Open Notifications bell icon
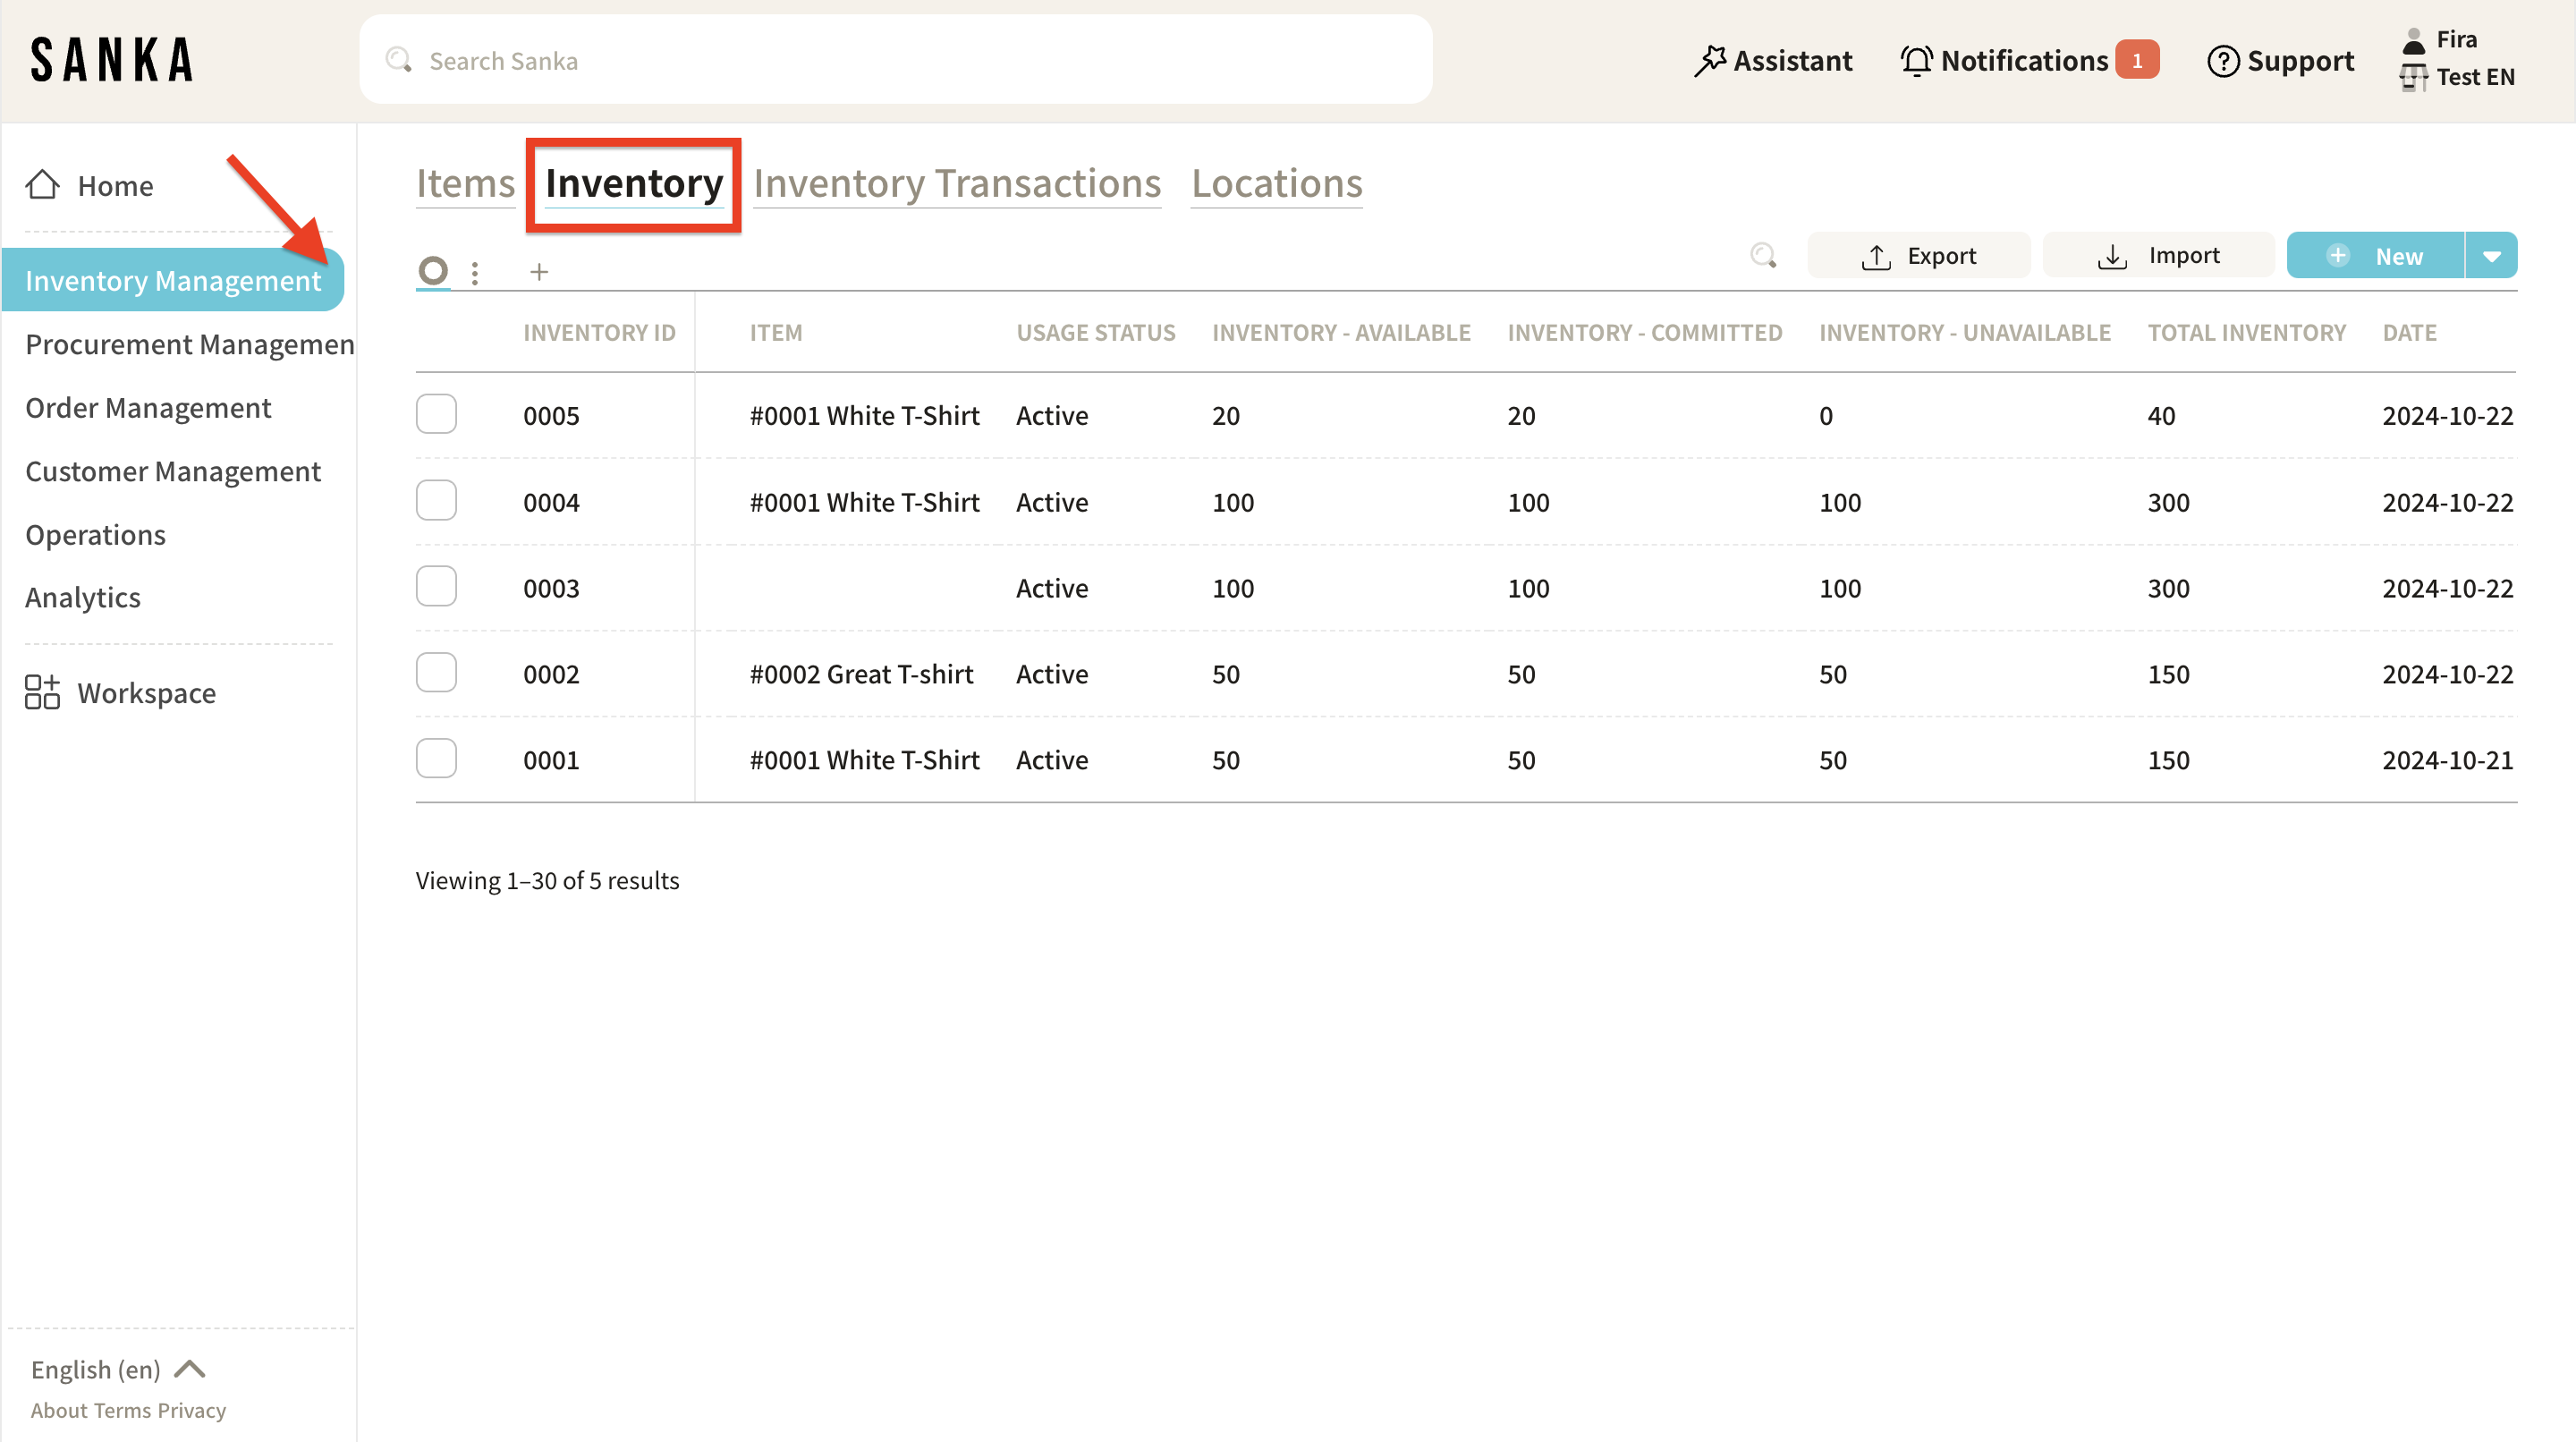The image size is (2576, 1442). [1916, 61]
